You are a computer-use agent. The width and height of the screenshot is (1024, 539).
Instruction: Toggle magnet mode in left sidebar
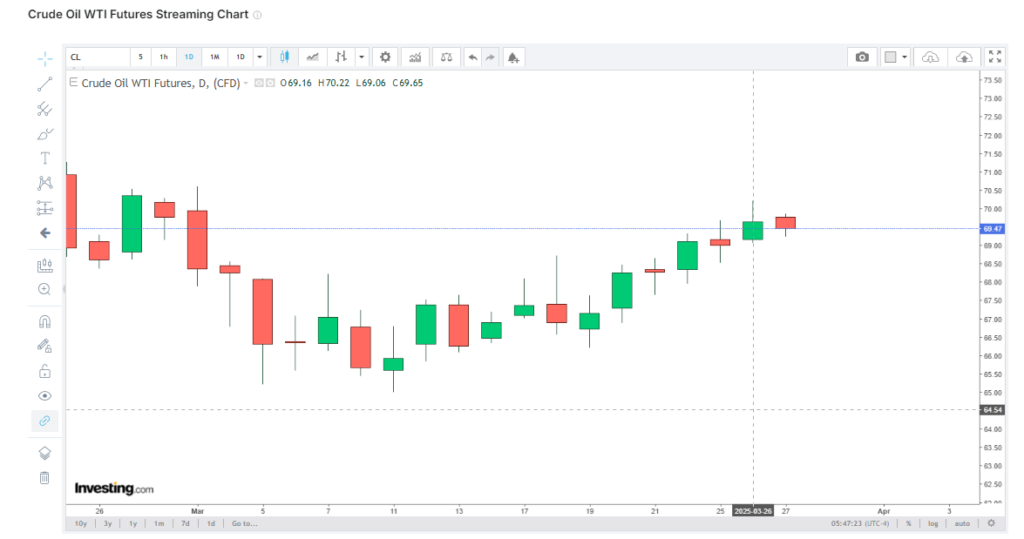44,322
